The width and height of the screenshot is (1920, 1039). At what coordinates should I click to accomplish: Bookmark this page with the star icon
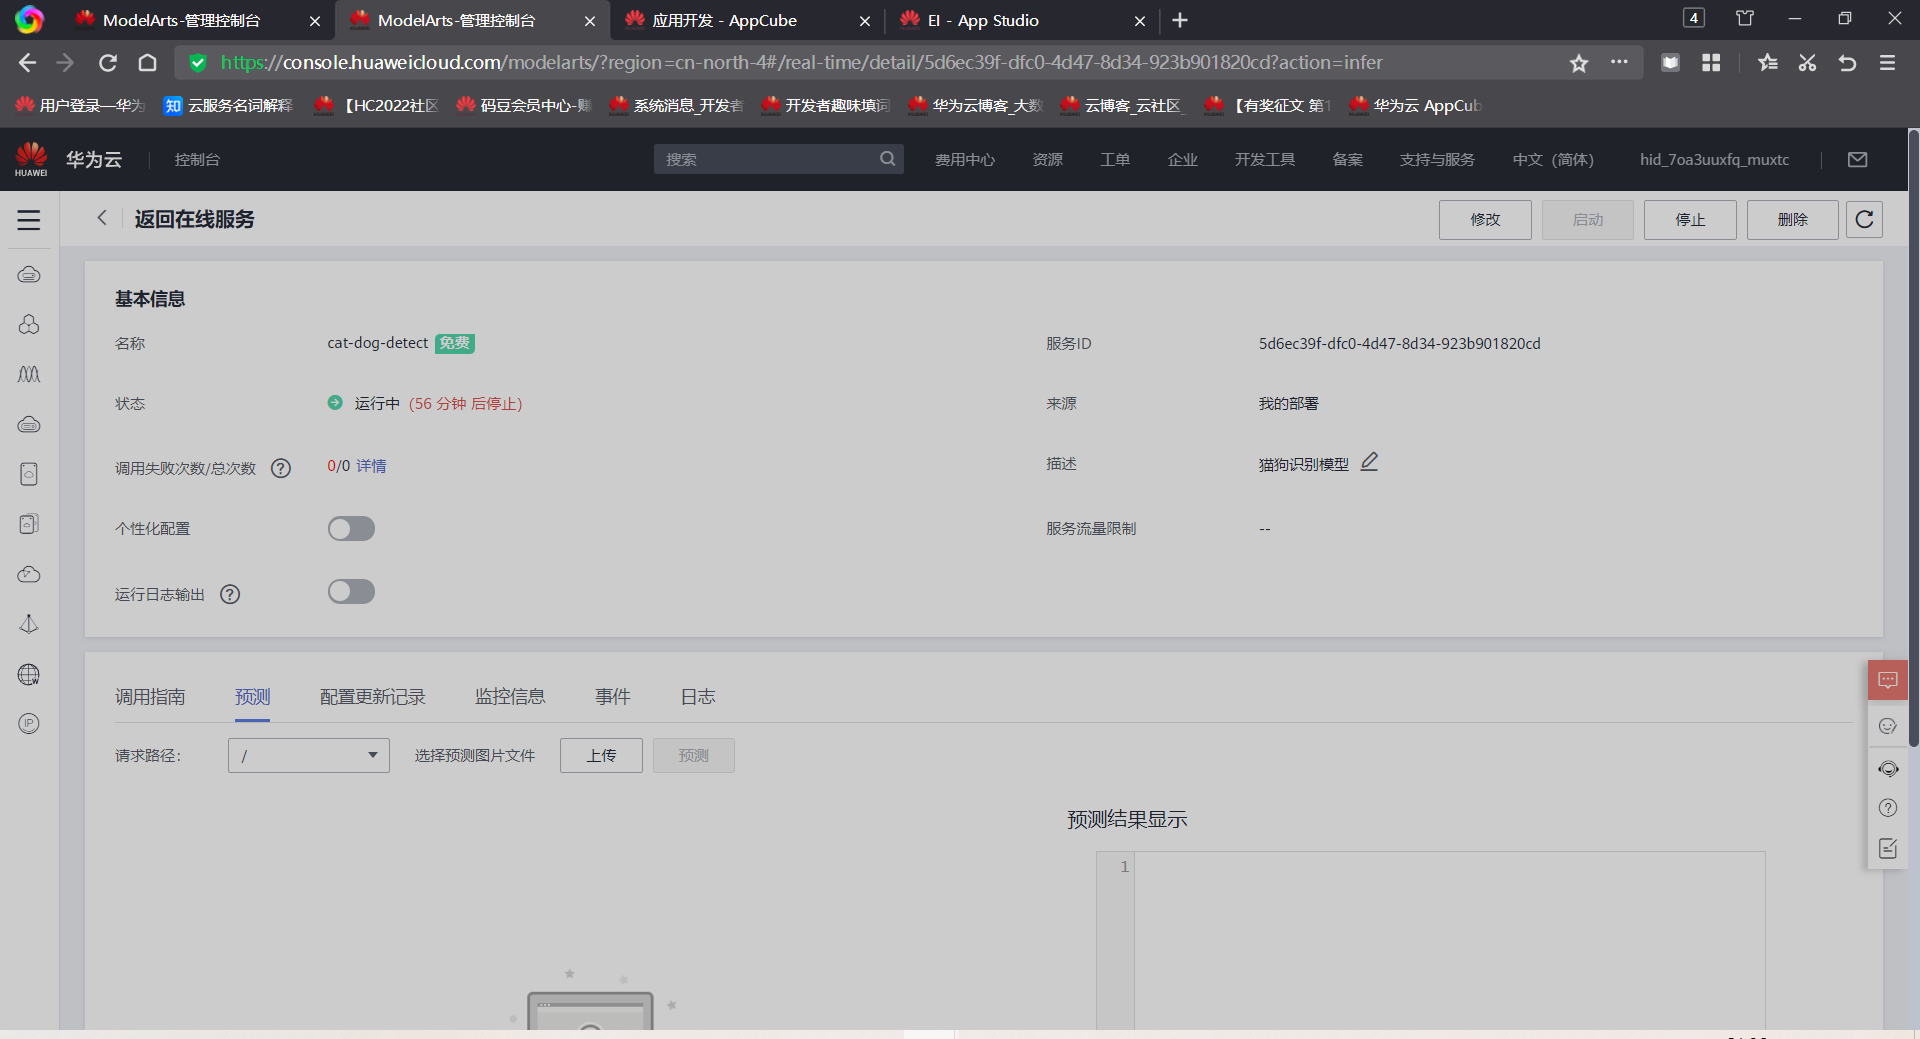point(1579,63)
